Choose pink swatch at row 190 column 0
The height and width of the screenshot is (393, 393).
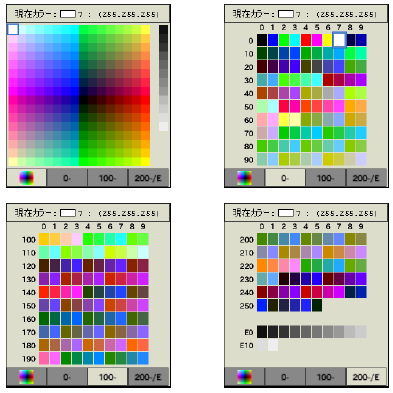tap(44, 358)
